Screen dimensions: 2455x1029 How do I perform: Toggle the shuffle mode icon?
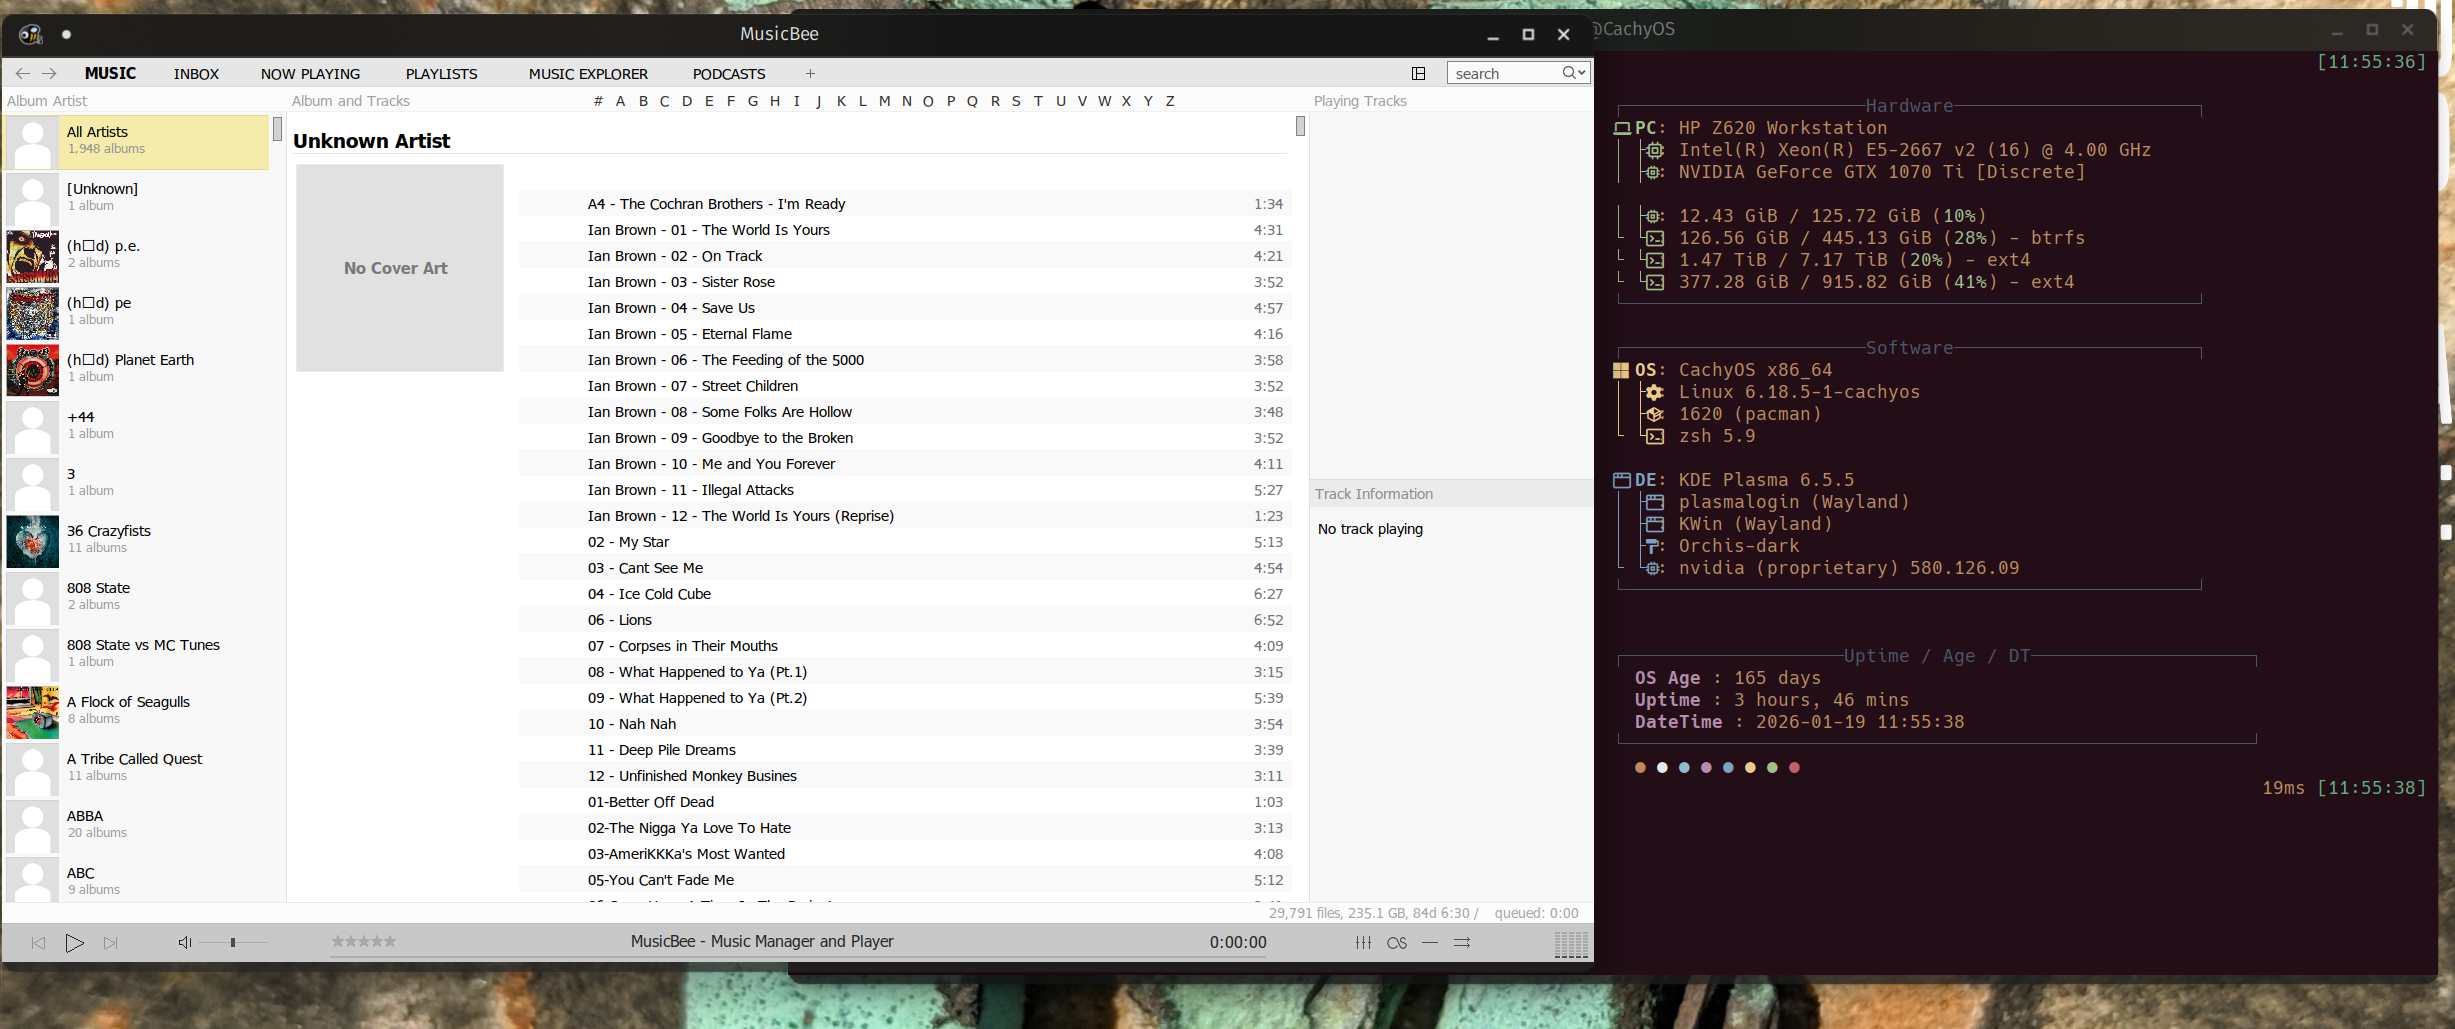(1462, 943)
